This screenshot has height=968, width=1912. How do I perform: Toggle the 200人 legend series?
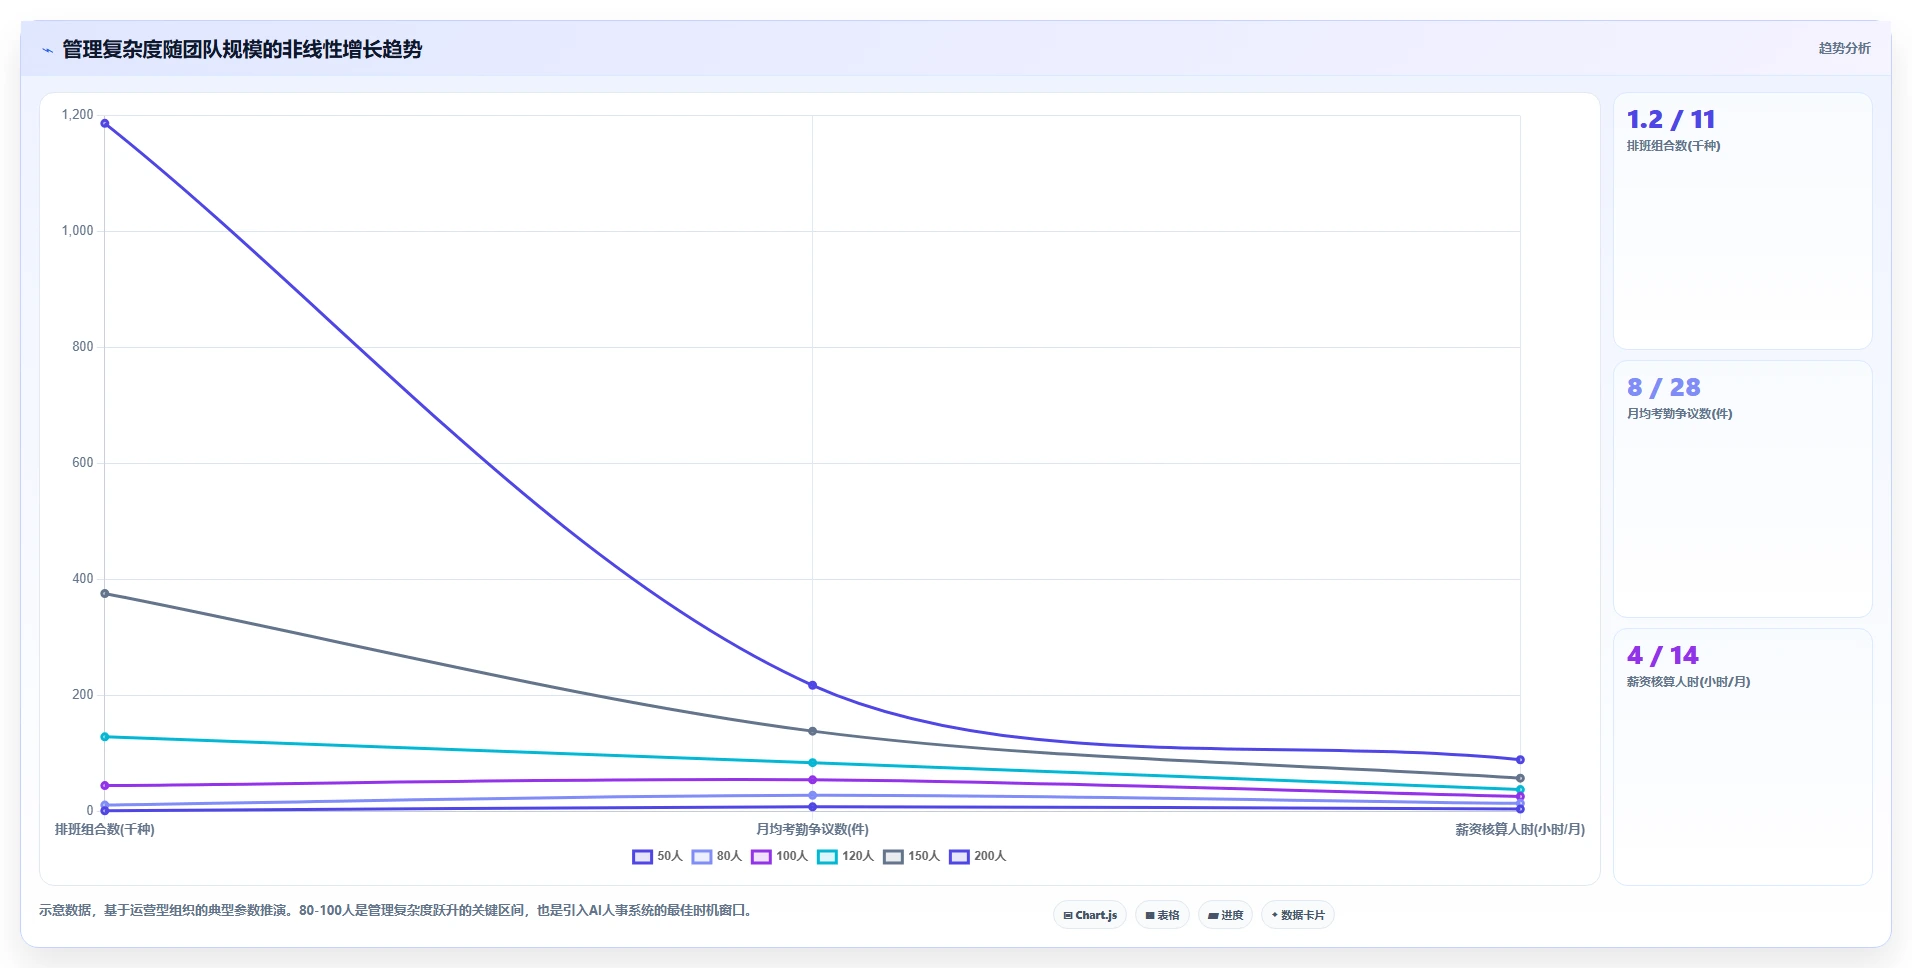coord(978,856)
